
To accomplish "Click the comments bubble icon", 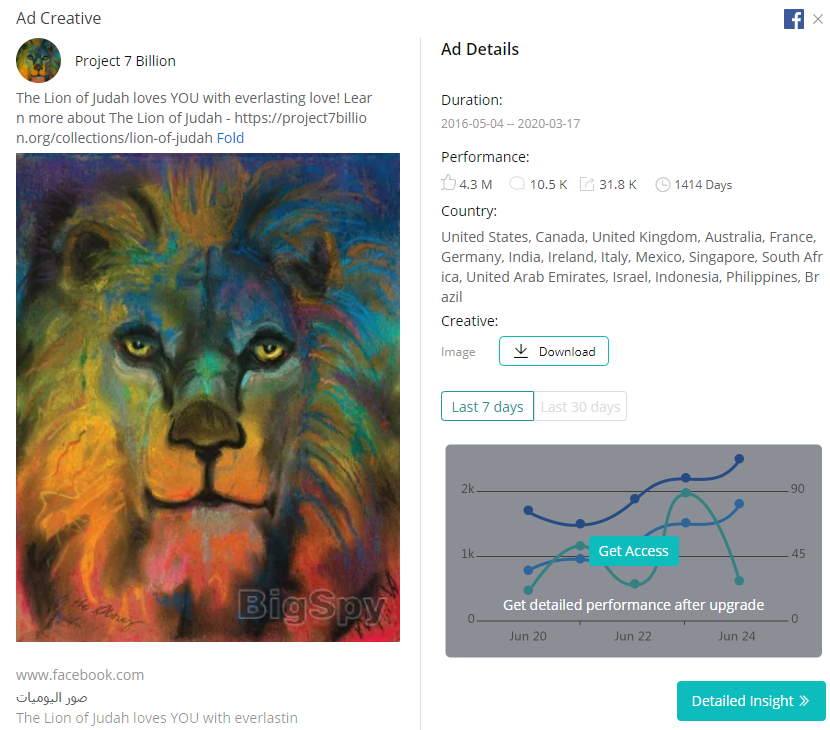I will pyautogui.click(x=517, y=184).
